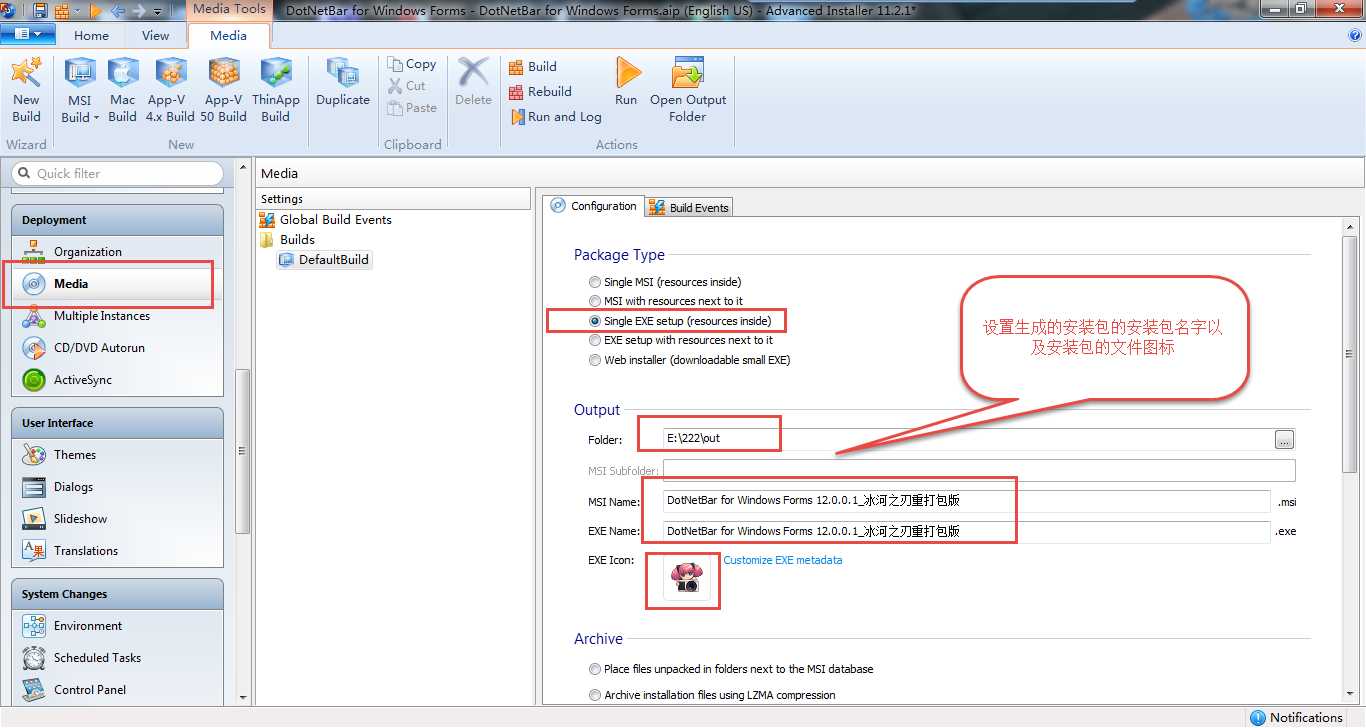The width and height of the screenshot is (1366, 728).
Task: Cut the selected item
Action: (407, 85)
